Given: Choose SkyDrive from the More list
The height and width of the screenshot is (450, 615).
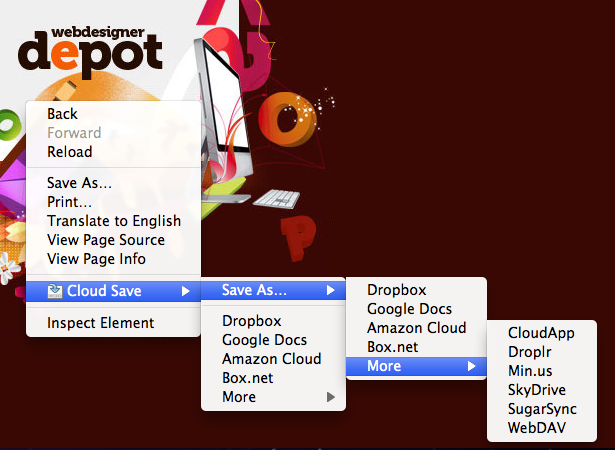Looking at the screenshot, I should [x=542, y=390].
